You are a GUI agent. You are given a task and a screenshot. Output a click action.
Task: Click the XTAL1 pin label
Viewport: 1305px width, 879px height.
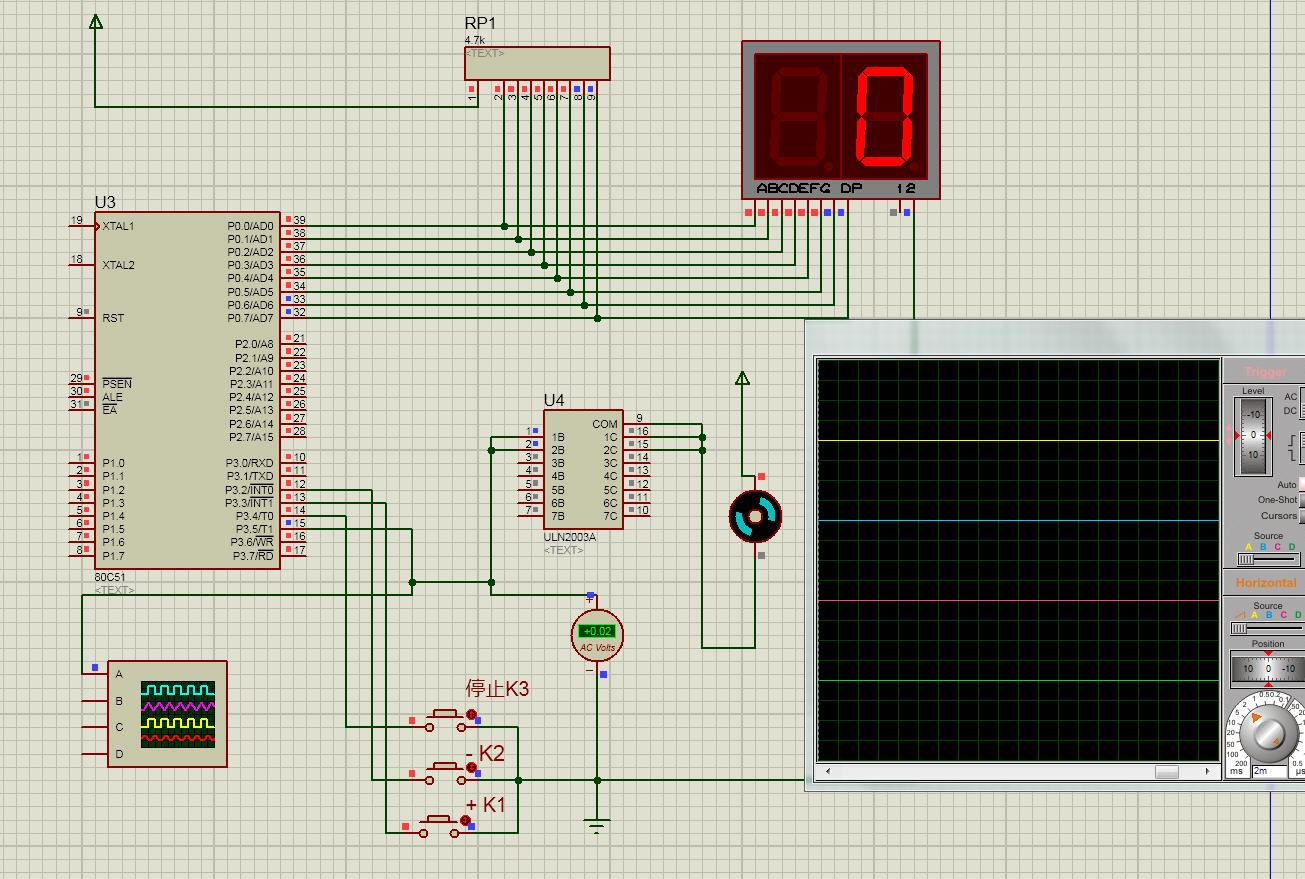tap(118, 226)
